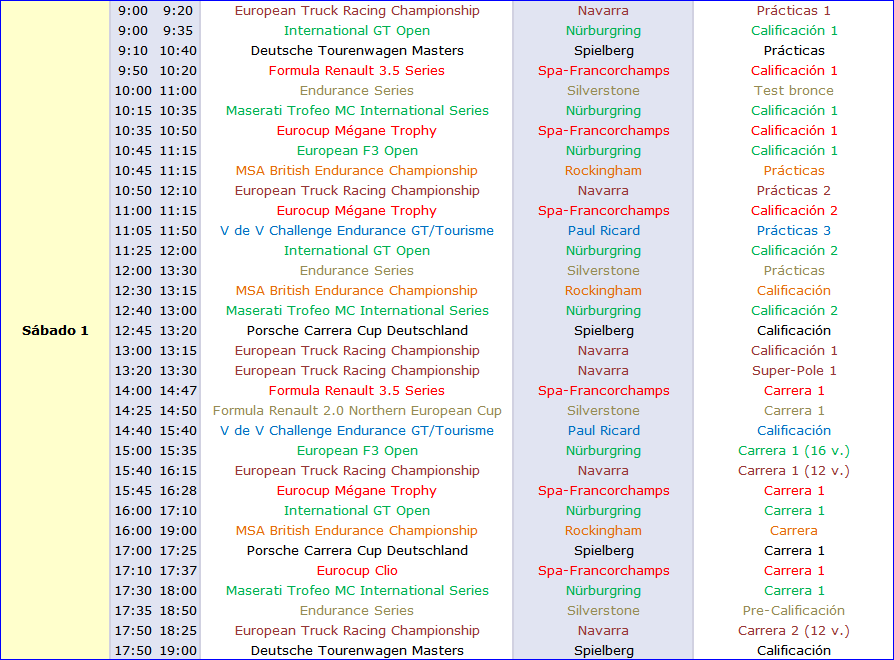The width and height of the screenshot is (894, 660).
Task: Click 'Formula Renault 3.5 Series' at 14:00
Action: (357, 390)
